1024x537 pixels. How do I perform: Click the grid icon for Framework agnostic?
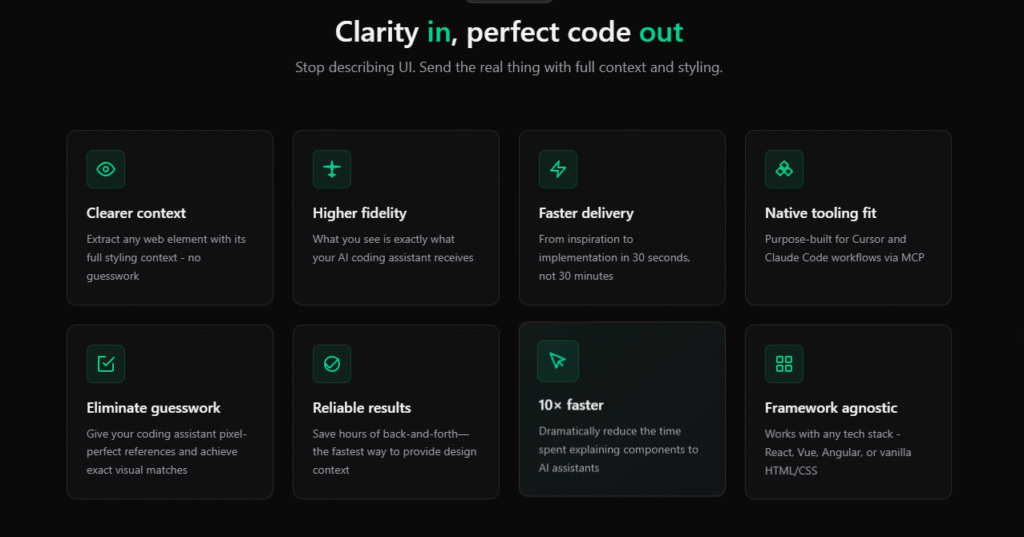[x=784, y=364]
